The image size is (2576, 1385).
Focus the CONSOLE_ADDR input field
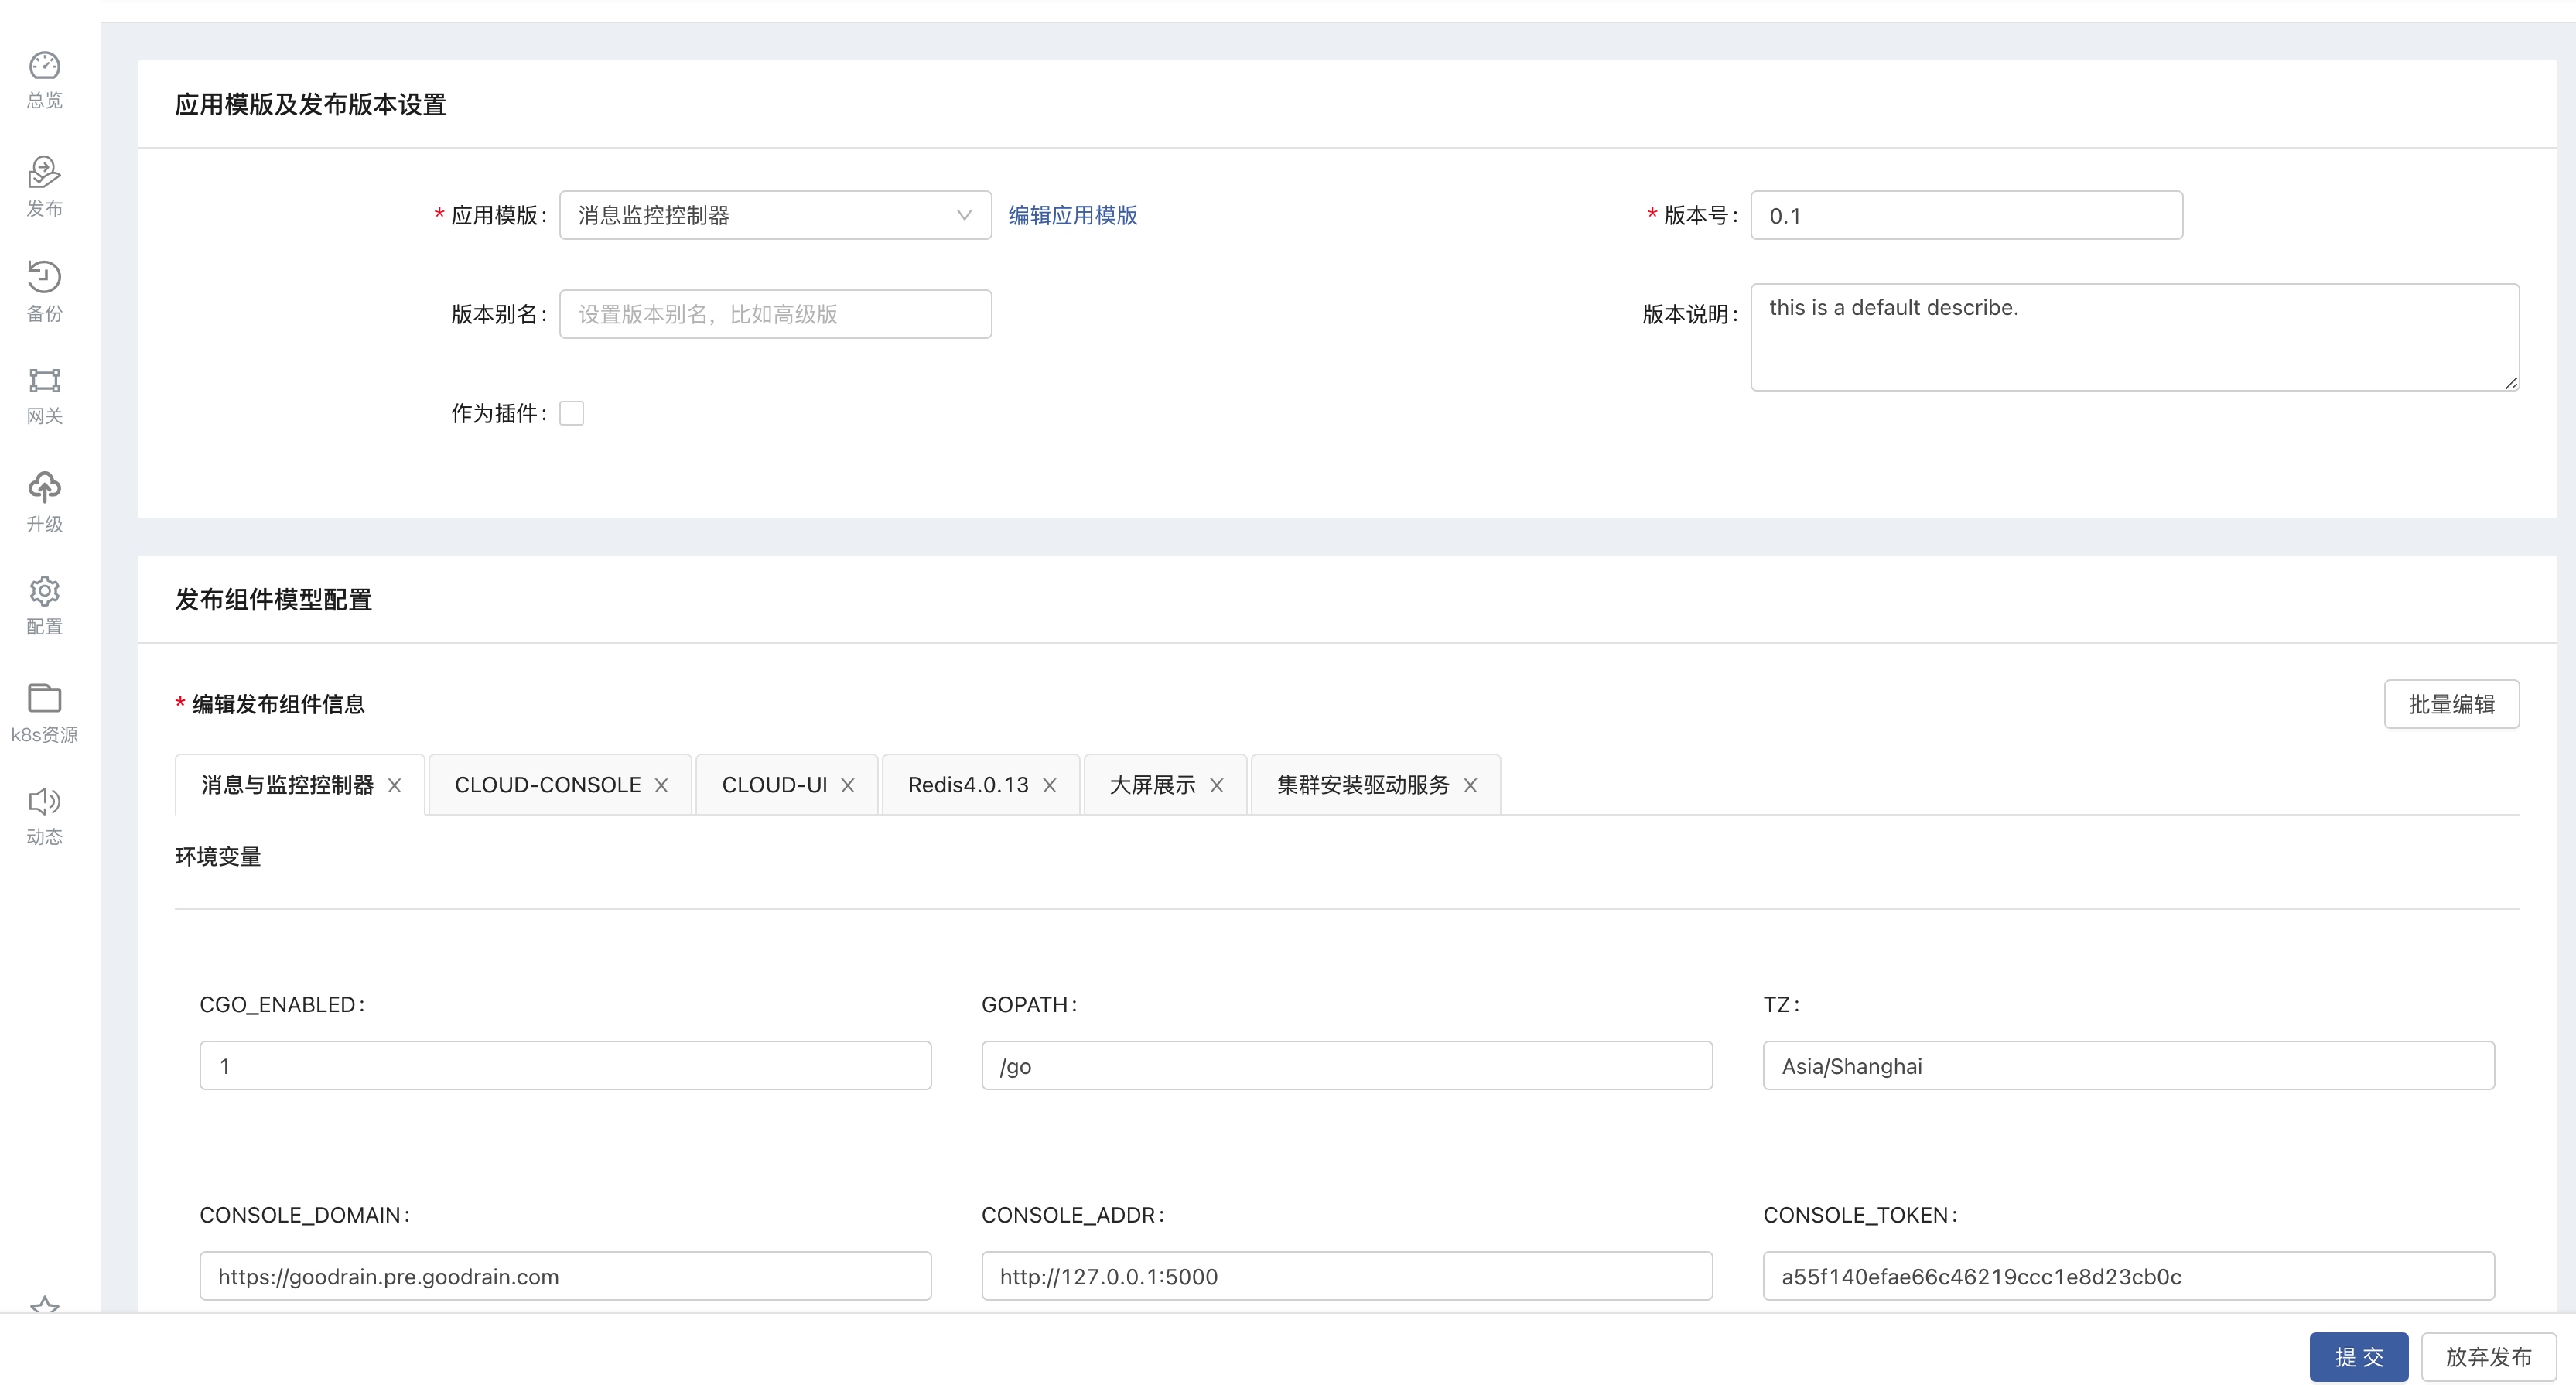[x=1347, y=1276]
